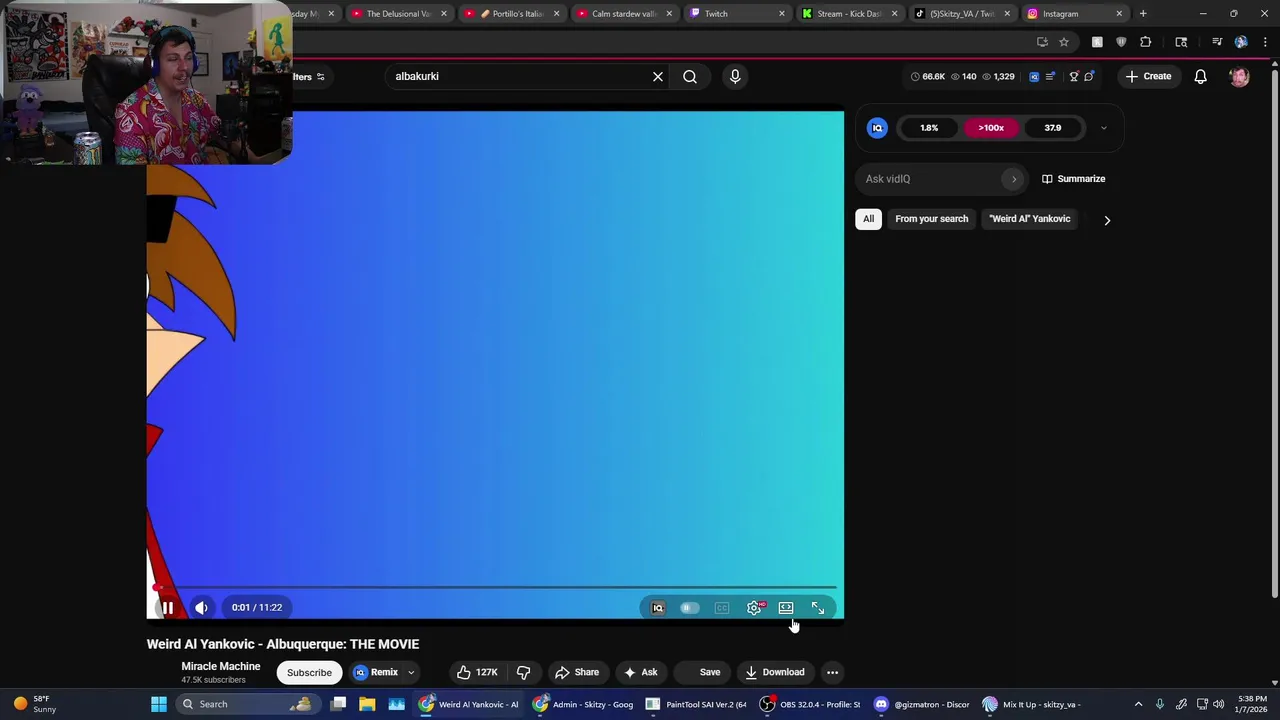The height and width of the screenshot is (720, 1280).
Task: Like the video with 127K thumbs up
Action: [477, 672]
